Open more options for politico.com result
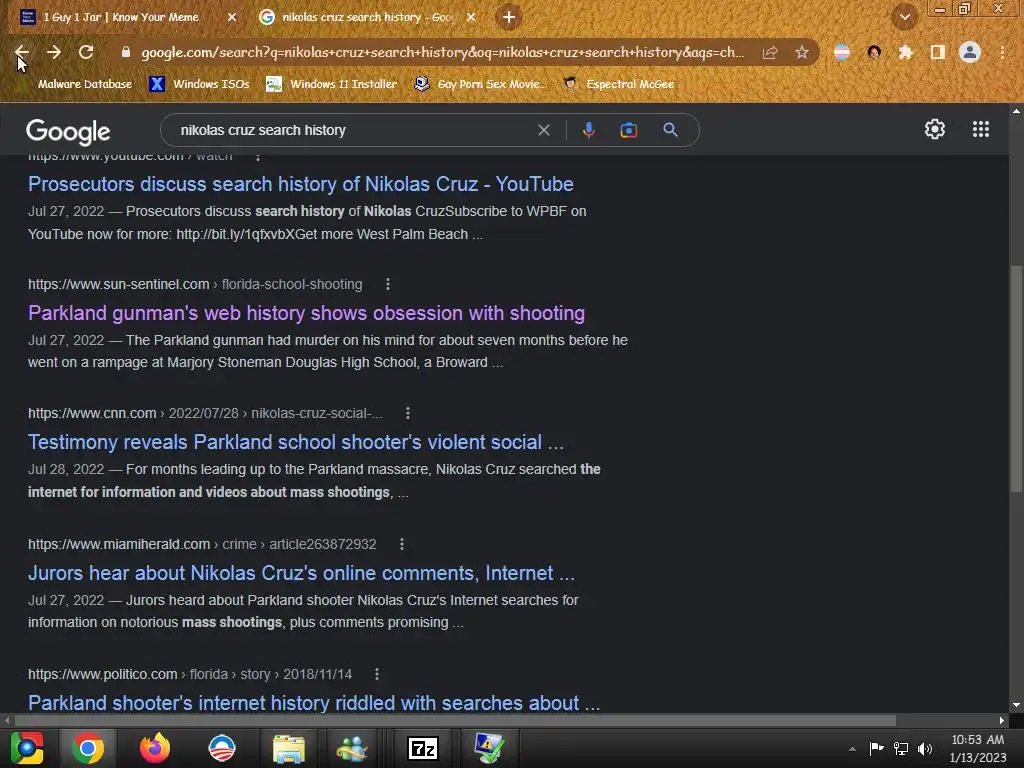This screenshot has width=1024, height=768. click(377, 674)
